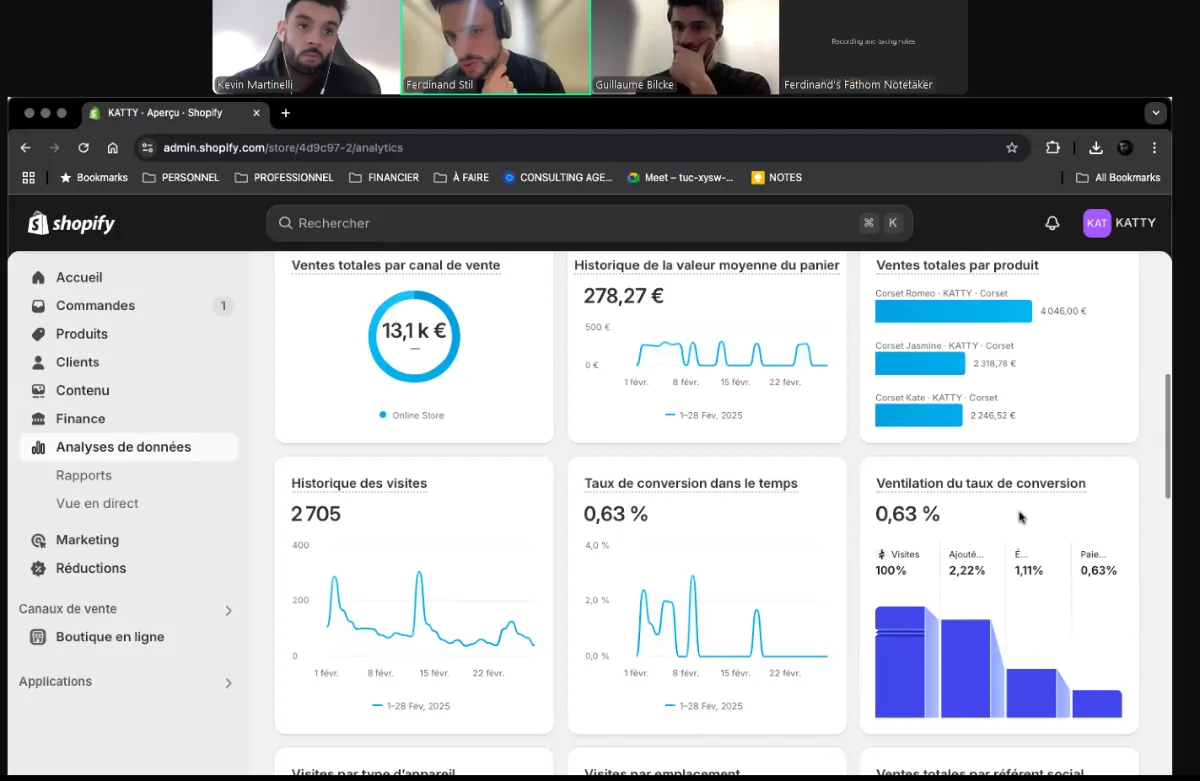Image resolution: width=1200 pixels, height=781 pixels.
Task: Click the Marketing target icon
Action: (x=38, y=540)
